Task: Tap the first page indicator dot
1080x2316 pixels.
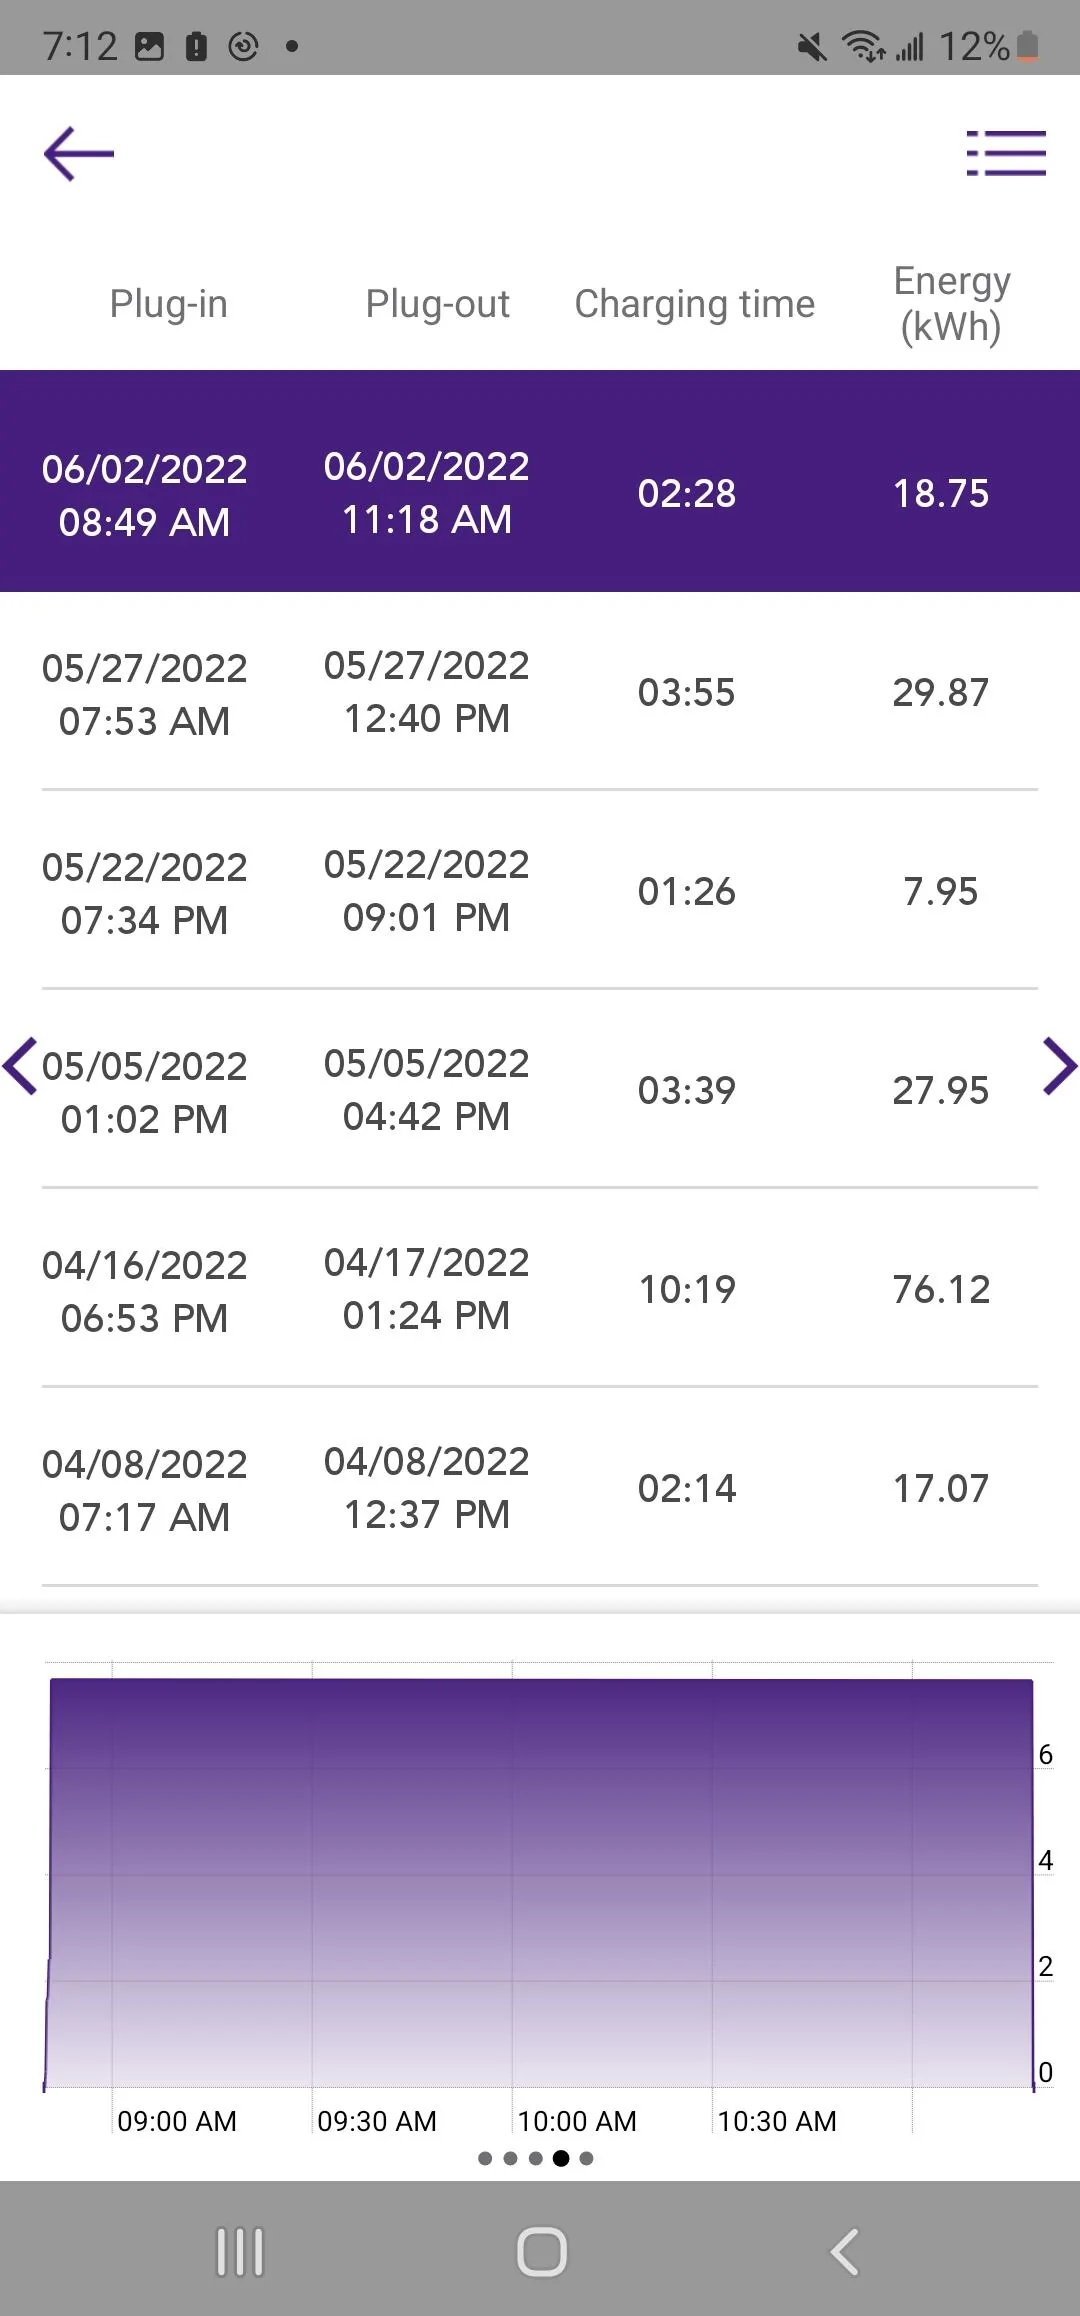Action: coord(485,2158)
